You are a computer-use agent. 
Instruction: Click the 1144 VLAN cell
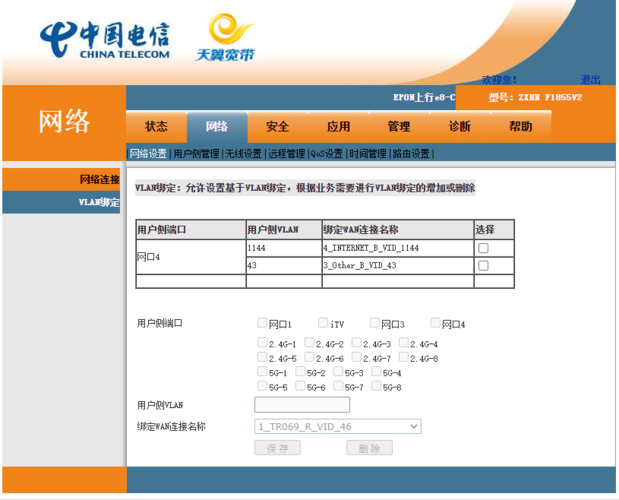click(284, 248)
